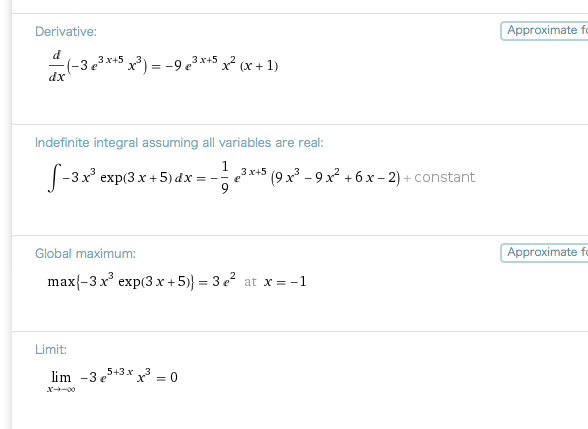588x429 pixels.
Task: Click the limit result '= 0'
Action: pos(167,377)
